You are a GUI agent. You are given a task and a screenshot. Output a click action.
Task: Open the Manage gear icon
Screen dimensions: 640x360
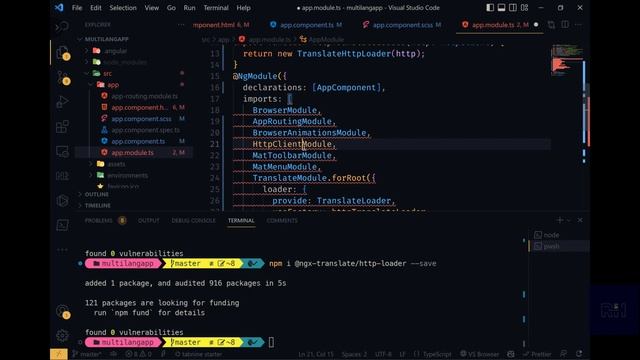pyautogui.click(x=62, y=335)
